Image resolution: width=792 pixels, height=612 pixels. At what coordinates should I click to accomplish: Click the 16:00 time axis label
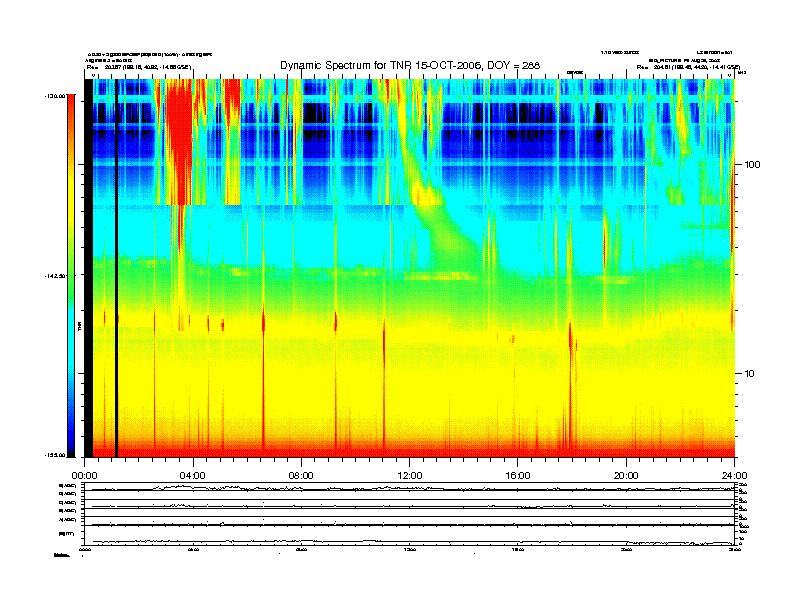tap(518, 476)
